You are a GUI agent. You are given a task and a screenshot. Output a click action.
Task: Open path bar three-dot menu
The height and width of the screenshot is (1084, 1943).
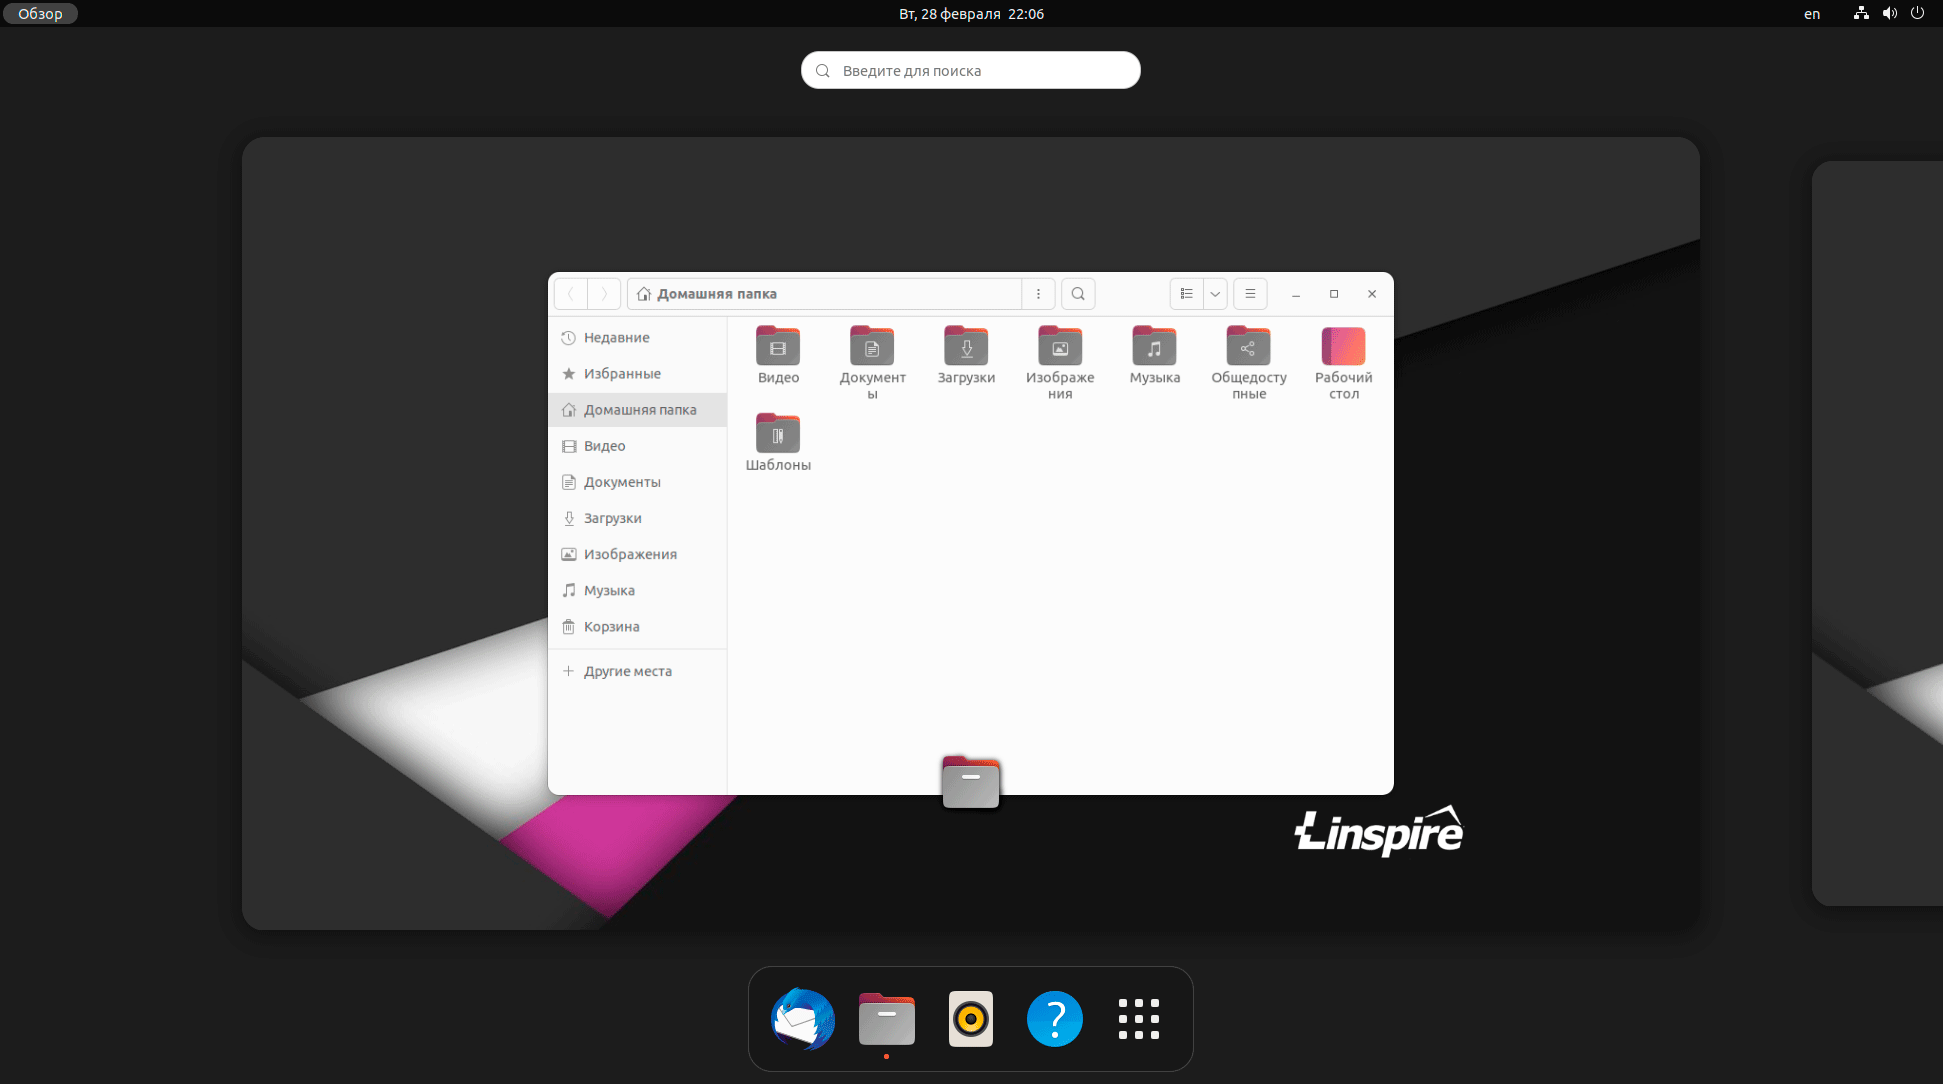(x=1038, y=294)
